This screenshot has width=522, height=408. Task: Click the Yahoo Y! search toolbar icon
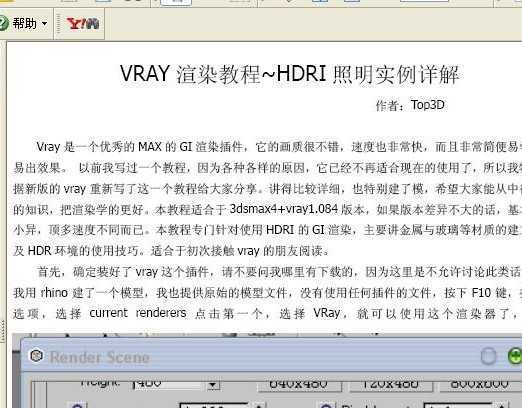83,24
